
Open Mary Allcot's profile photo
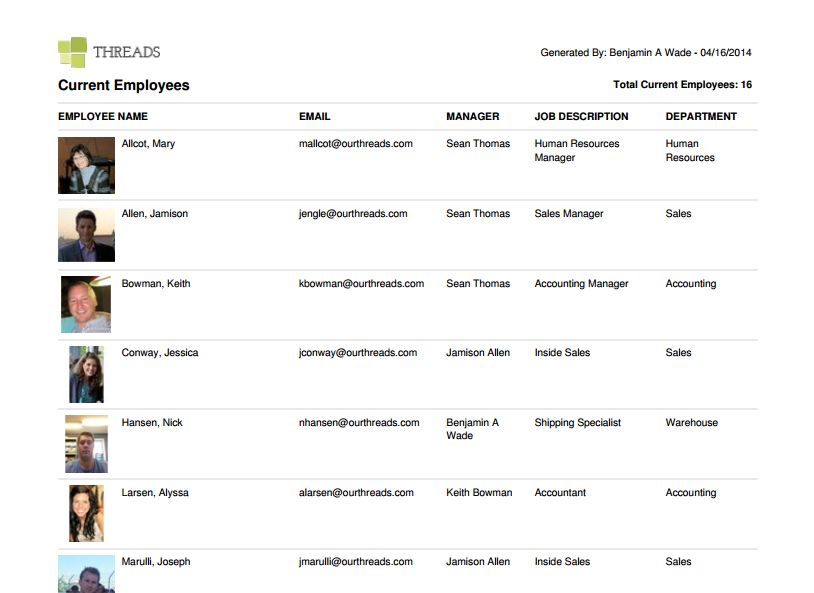point(86,165)
